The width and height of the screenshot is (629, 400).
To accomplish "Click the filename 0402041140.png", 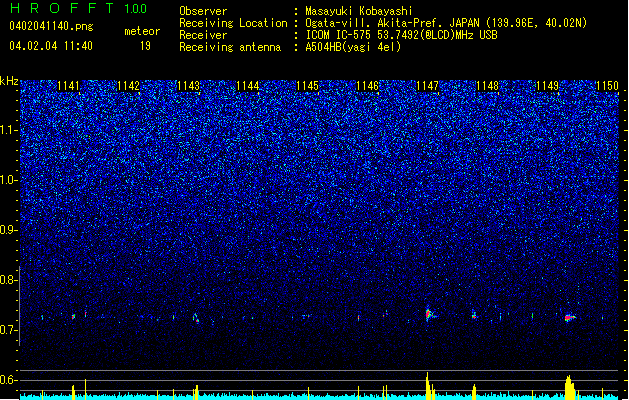I will coord(51,26).
